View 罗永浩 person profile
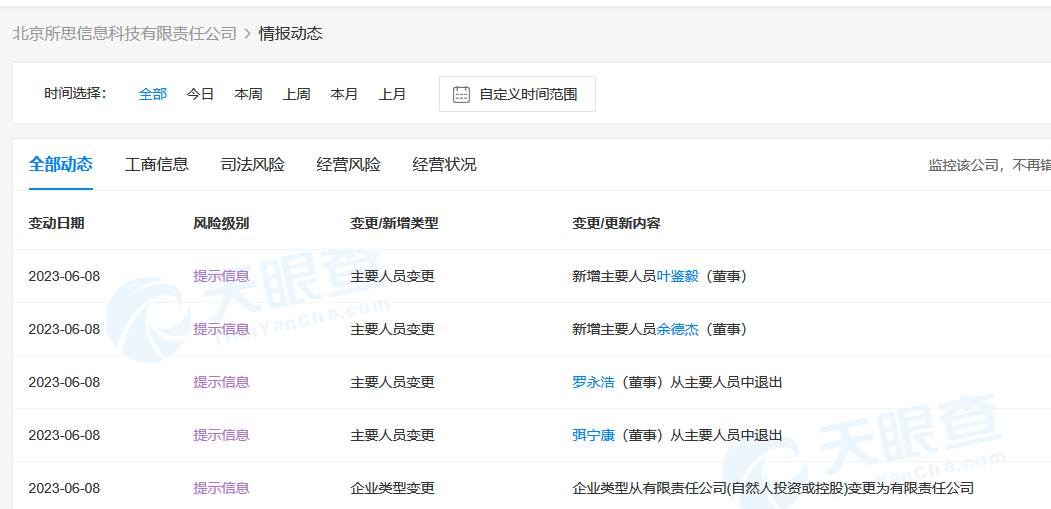 point(593,382)
